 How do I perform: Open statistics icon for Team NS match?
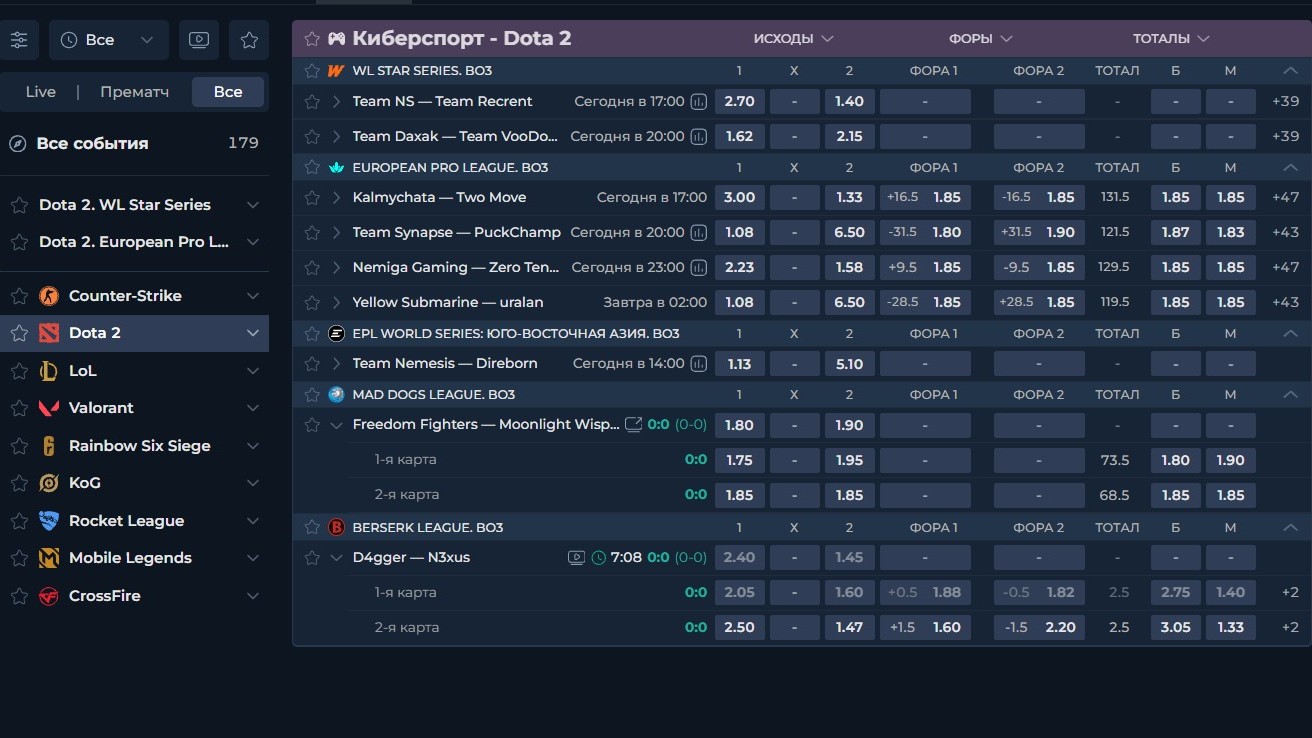698,101
